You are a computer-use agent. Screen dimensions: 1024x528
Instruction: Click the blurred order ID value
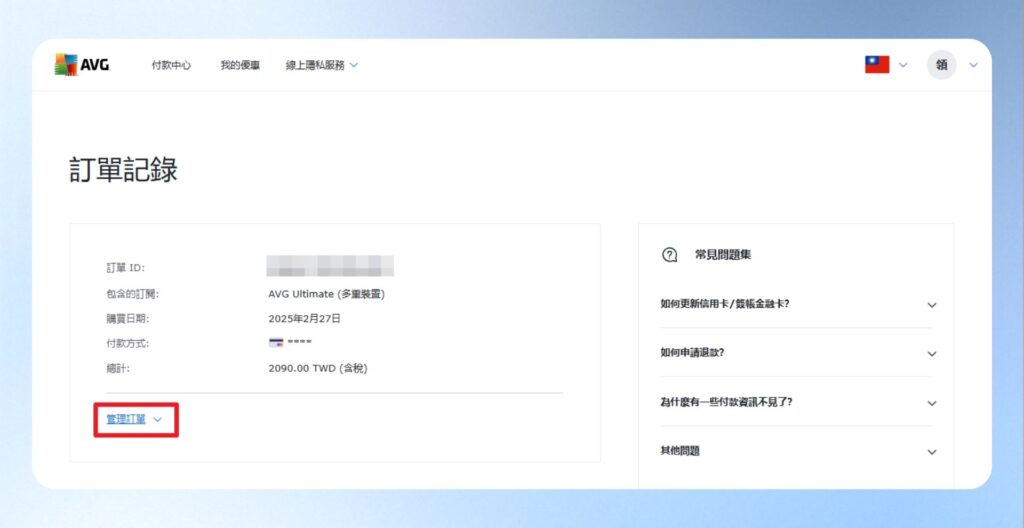330,266
